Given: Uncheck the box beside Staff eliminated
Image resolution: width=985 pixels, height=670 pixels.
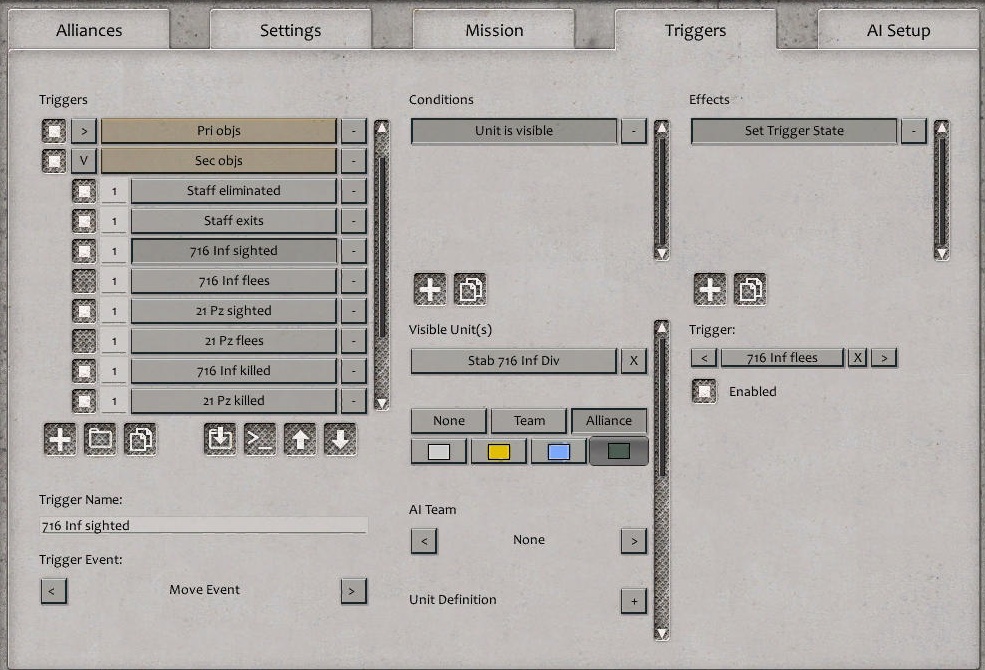Looking at the screenshot, I should [85, 190].
